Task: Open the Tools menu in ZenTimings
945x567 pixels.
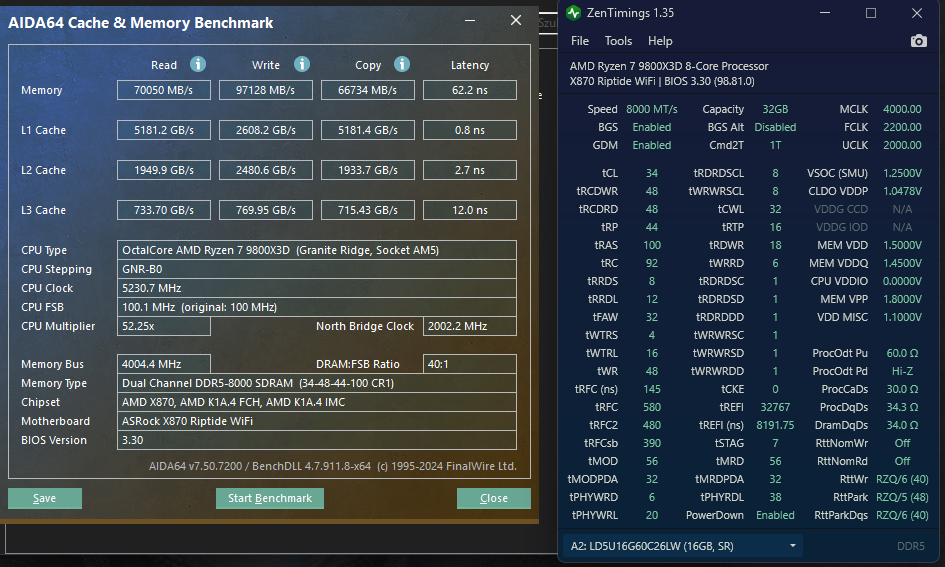Action: (x=618, y=41)
